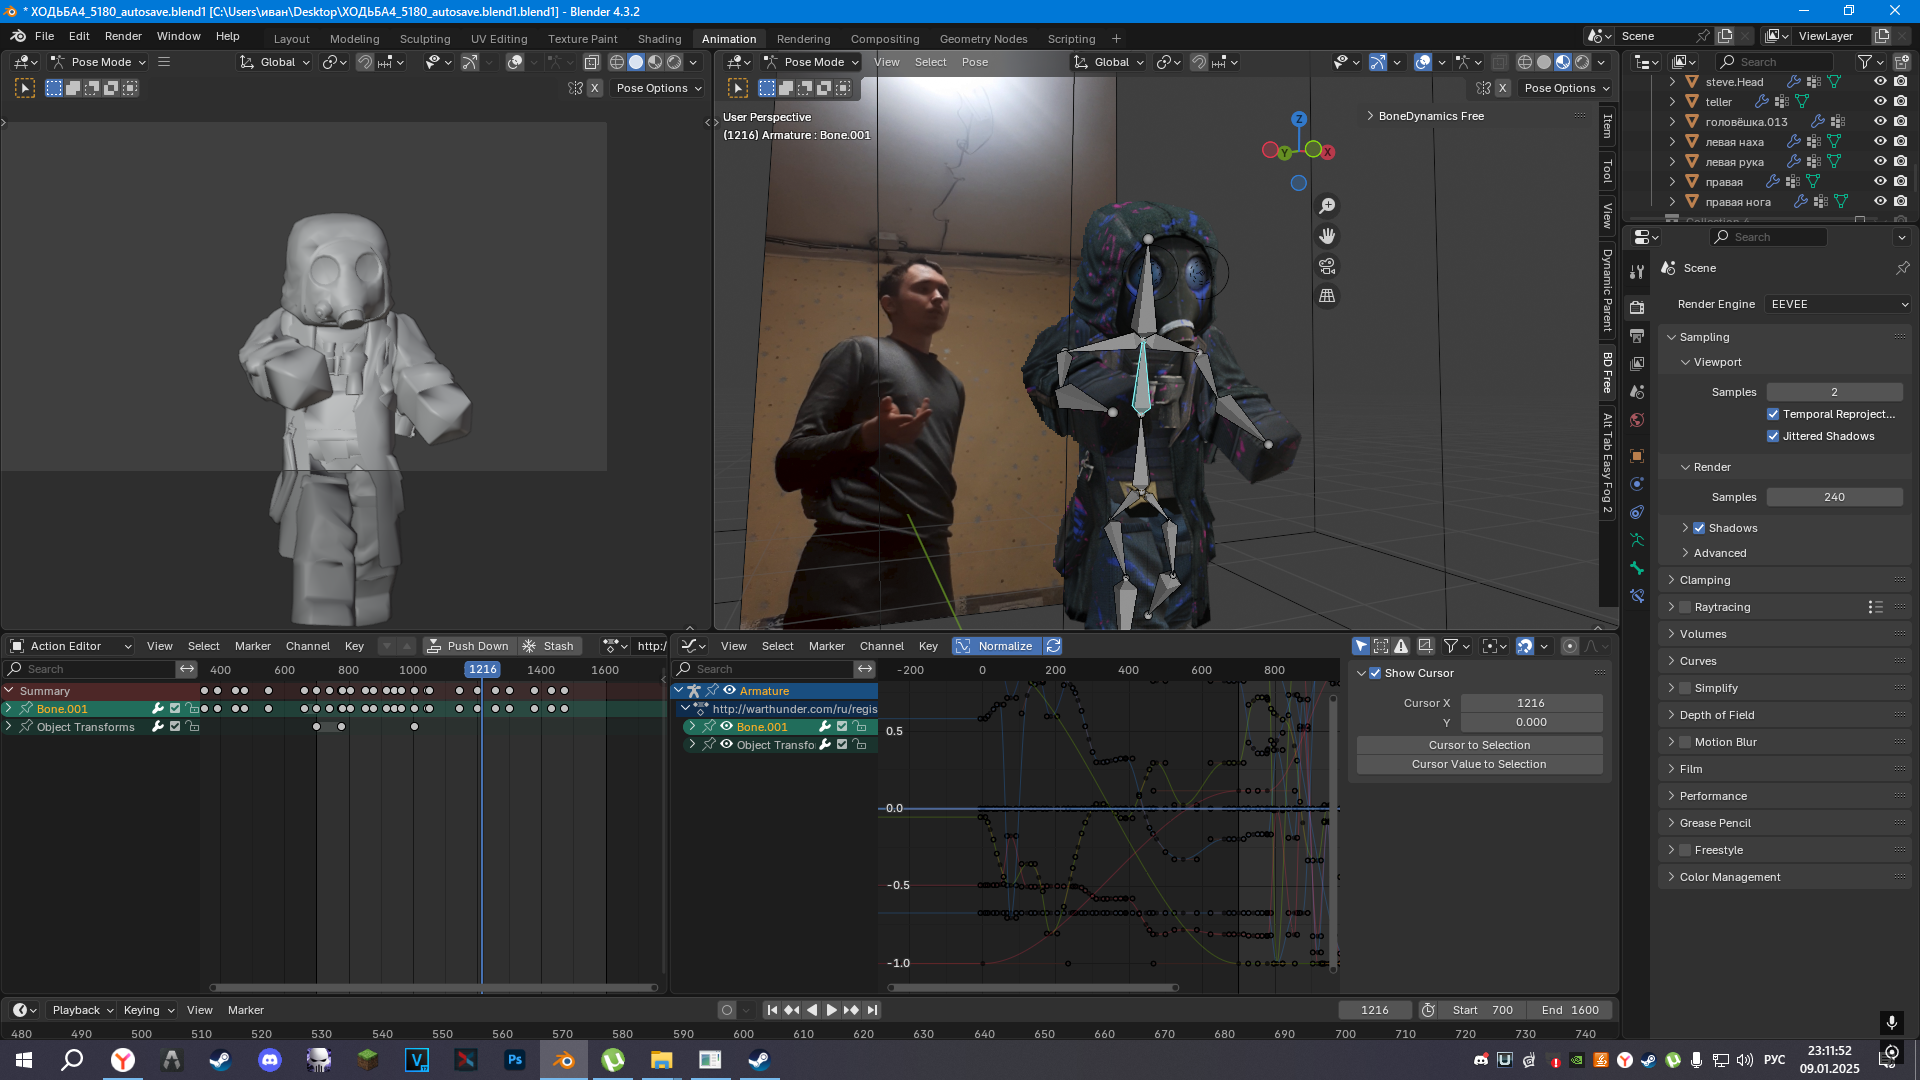Jump to the animation start frame
Viewport: 1920px width, 1080px height.
(772, 1010)
